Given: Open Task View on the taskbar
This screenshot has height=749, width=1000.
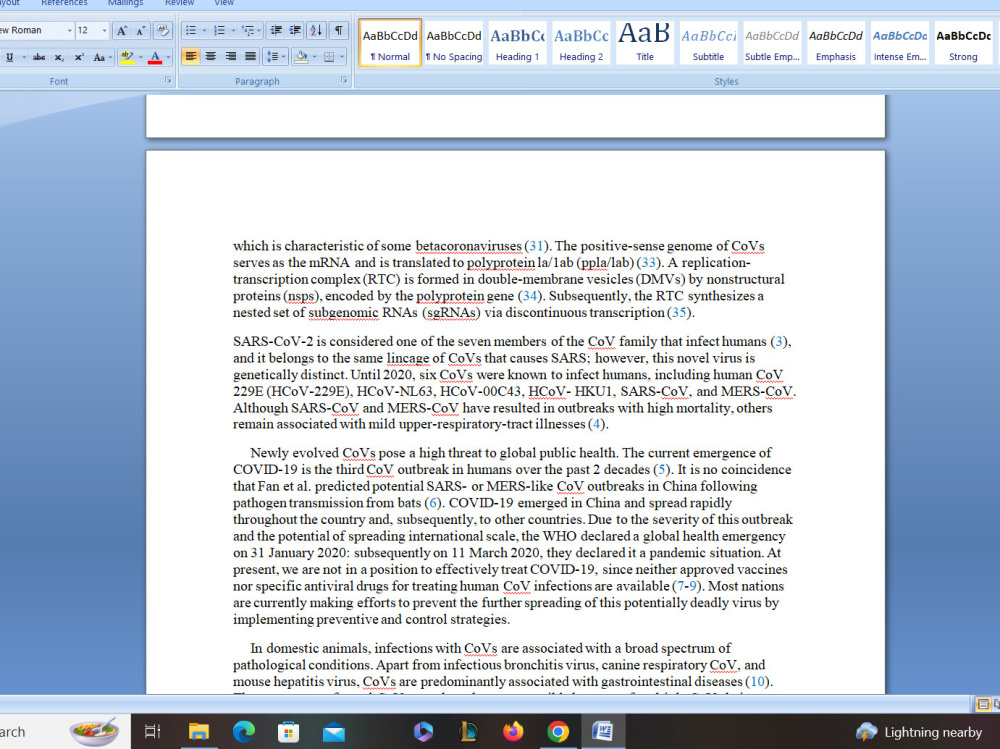Looking at the screenshot, I should (x=152, y=732).
